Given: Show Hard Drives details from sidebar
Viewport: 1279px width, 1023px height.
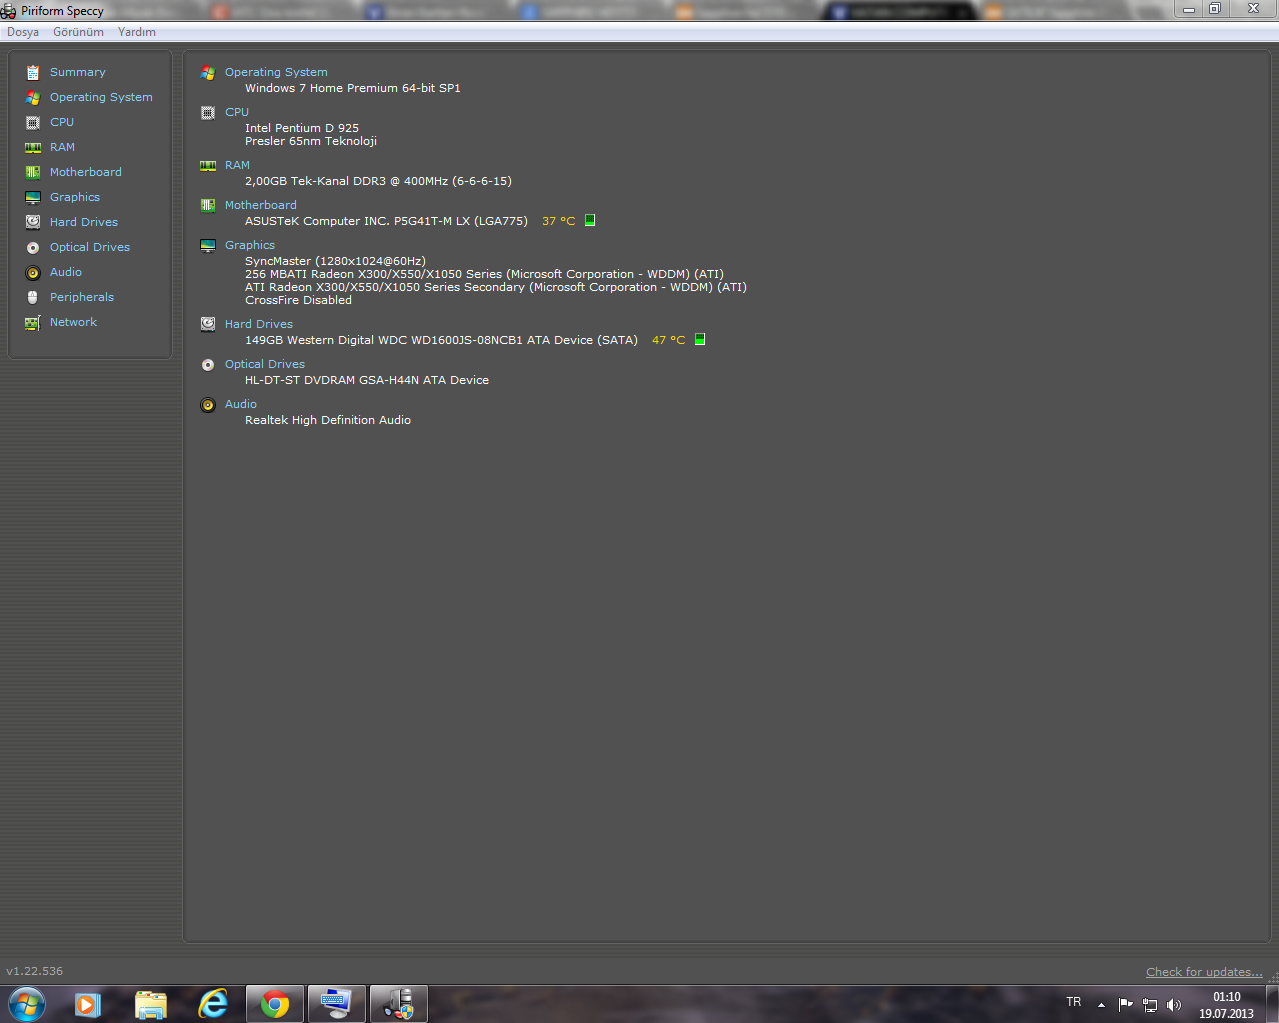Looking at the screenshot, I should point(84,222).
